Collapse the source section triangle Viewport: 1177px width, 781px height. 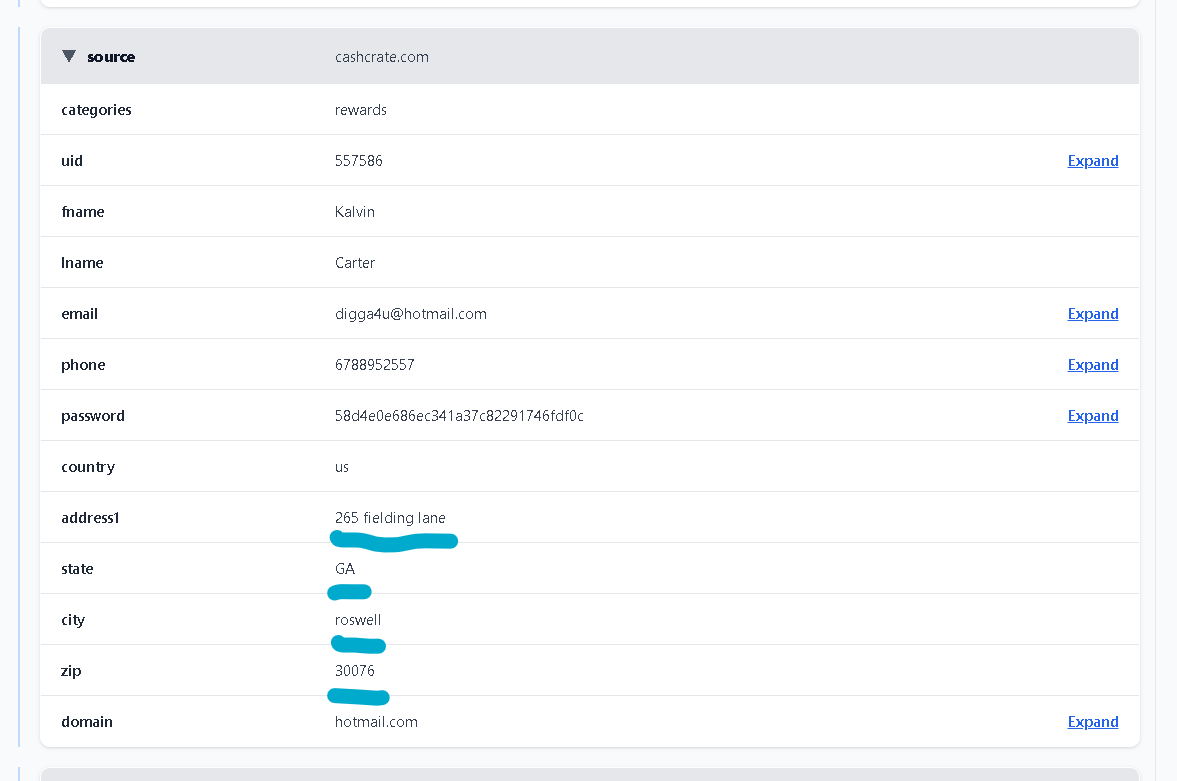69,57
